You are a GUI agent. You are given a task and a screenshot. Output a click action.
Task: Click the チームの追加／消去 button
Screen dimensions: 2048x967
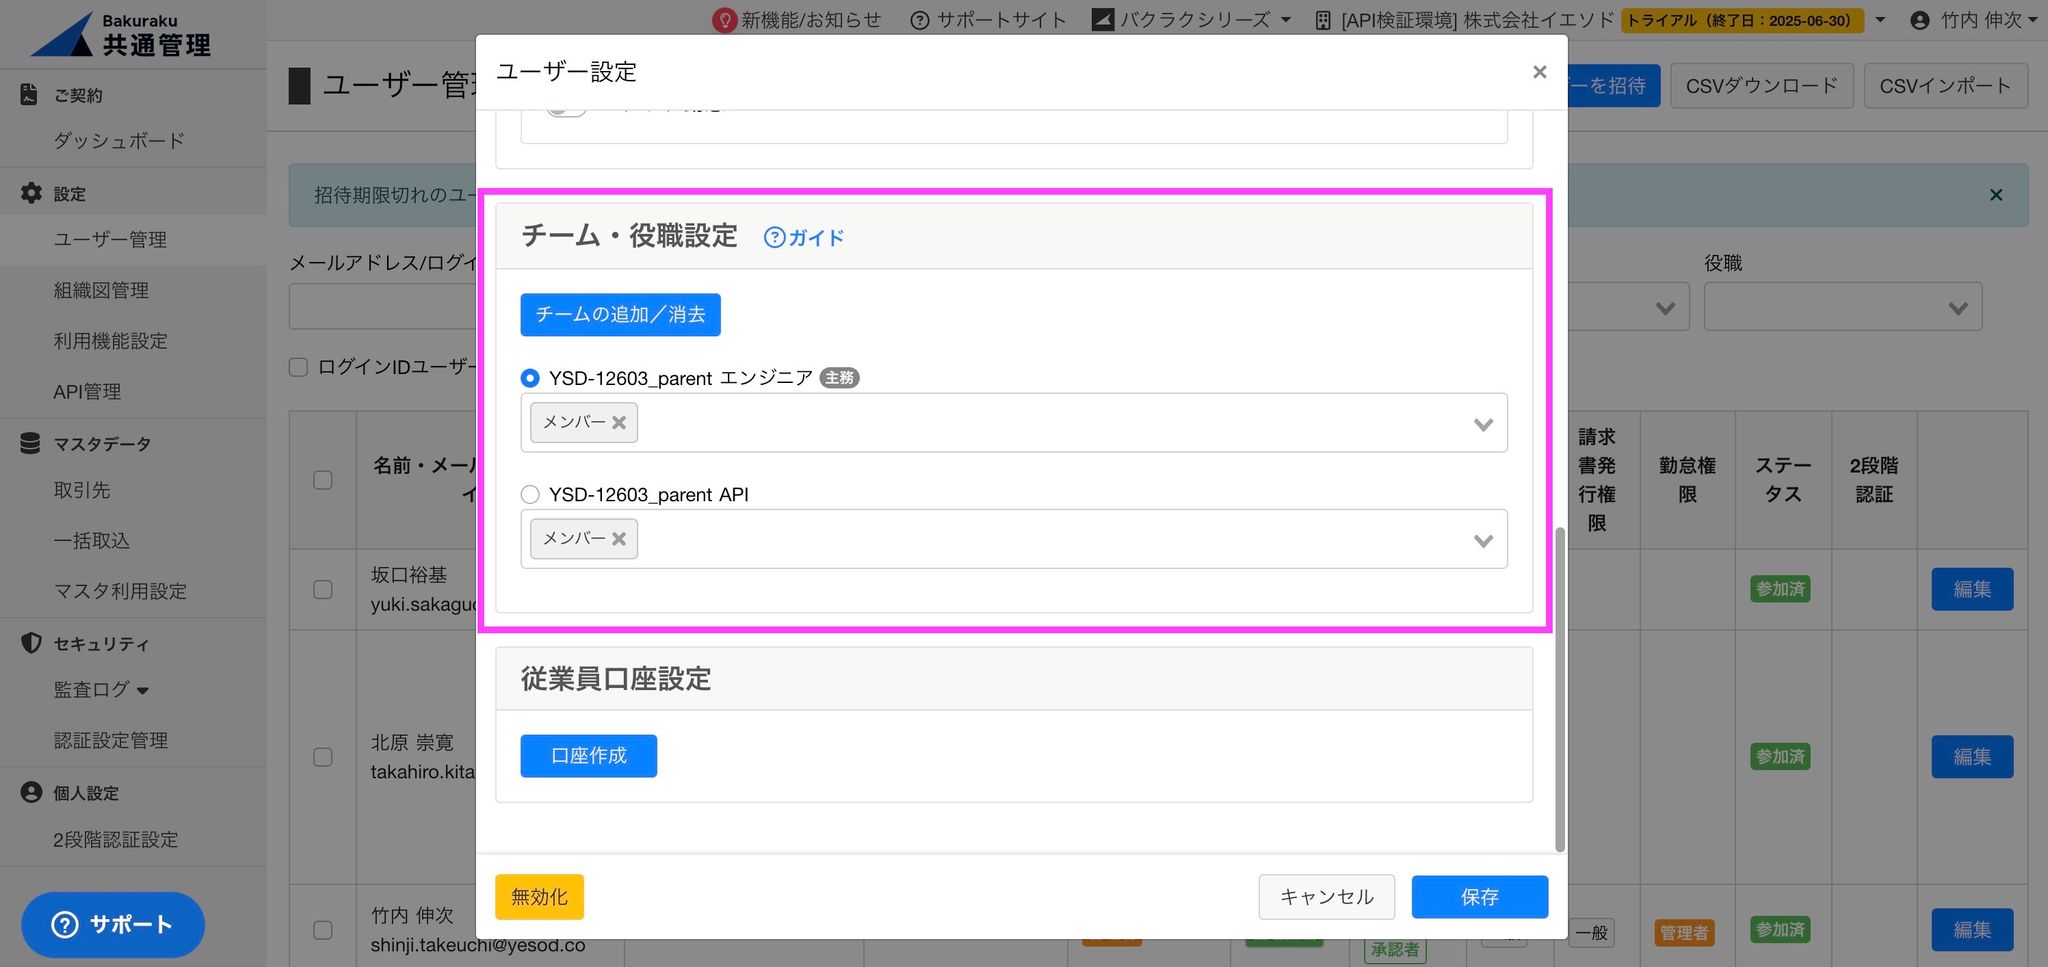(620, 315)
